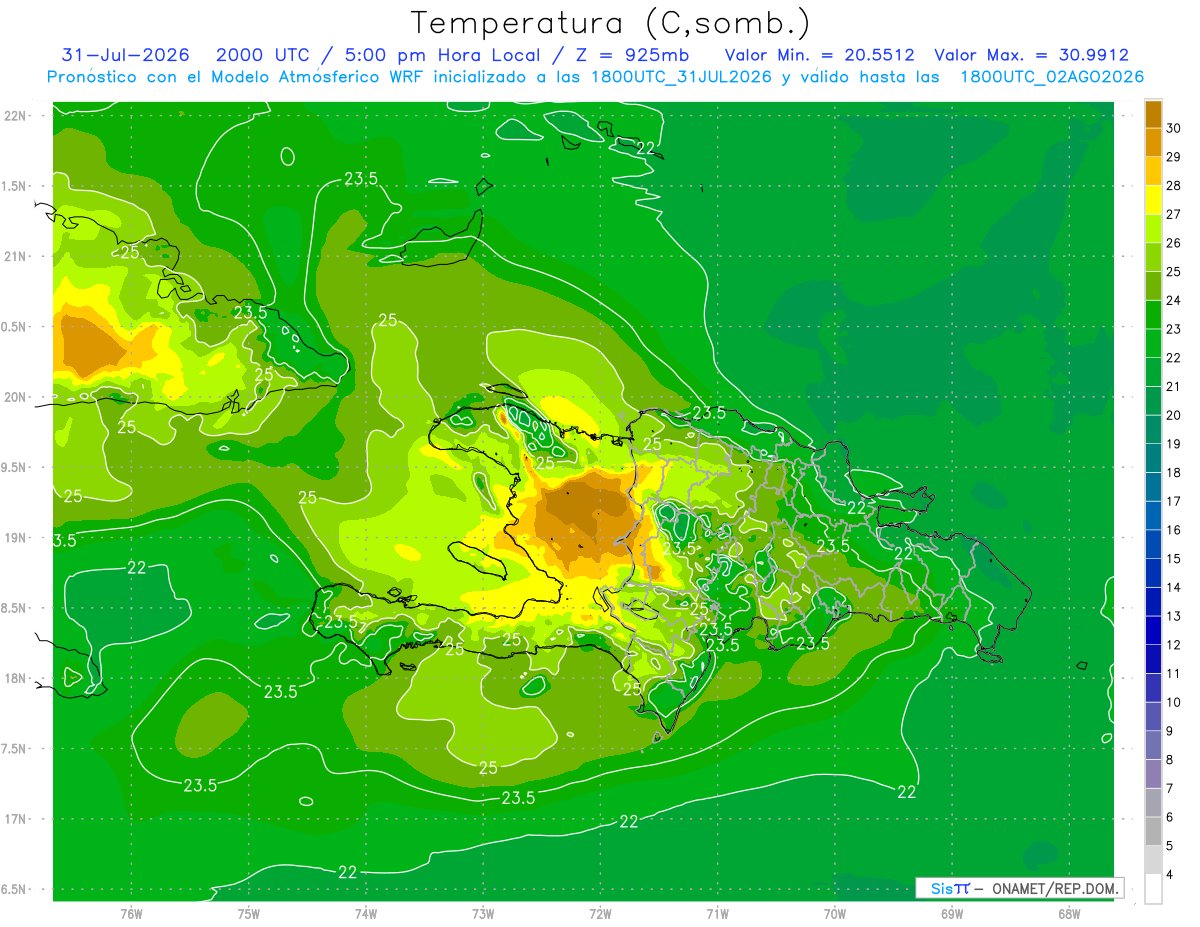This screenshot has height=927, width=1200.
Task: Click colorbar legend value "15"
Action: (1174, 559)
